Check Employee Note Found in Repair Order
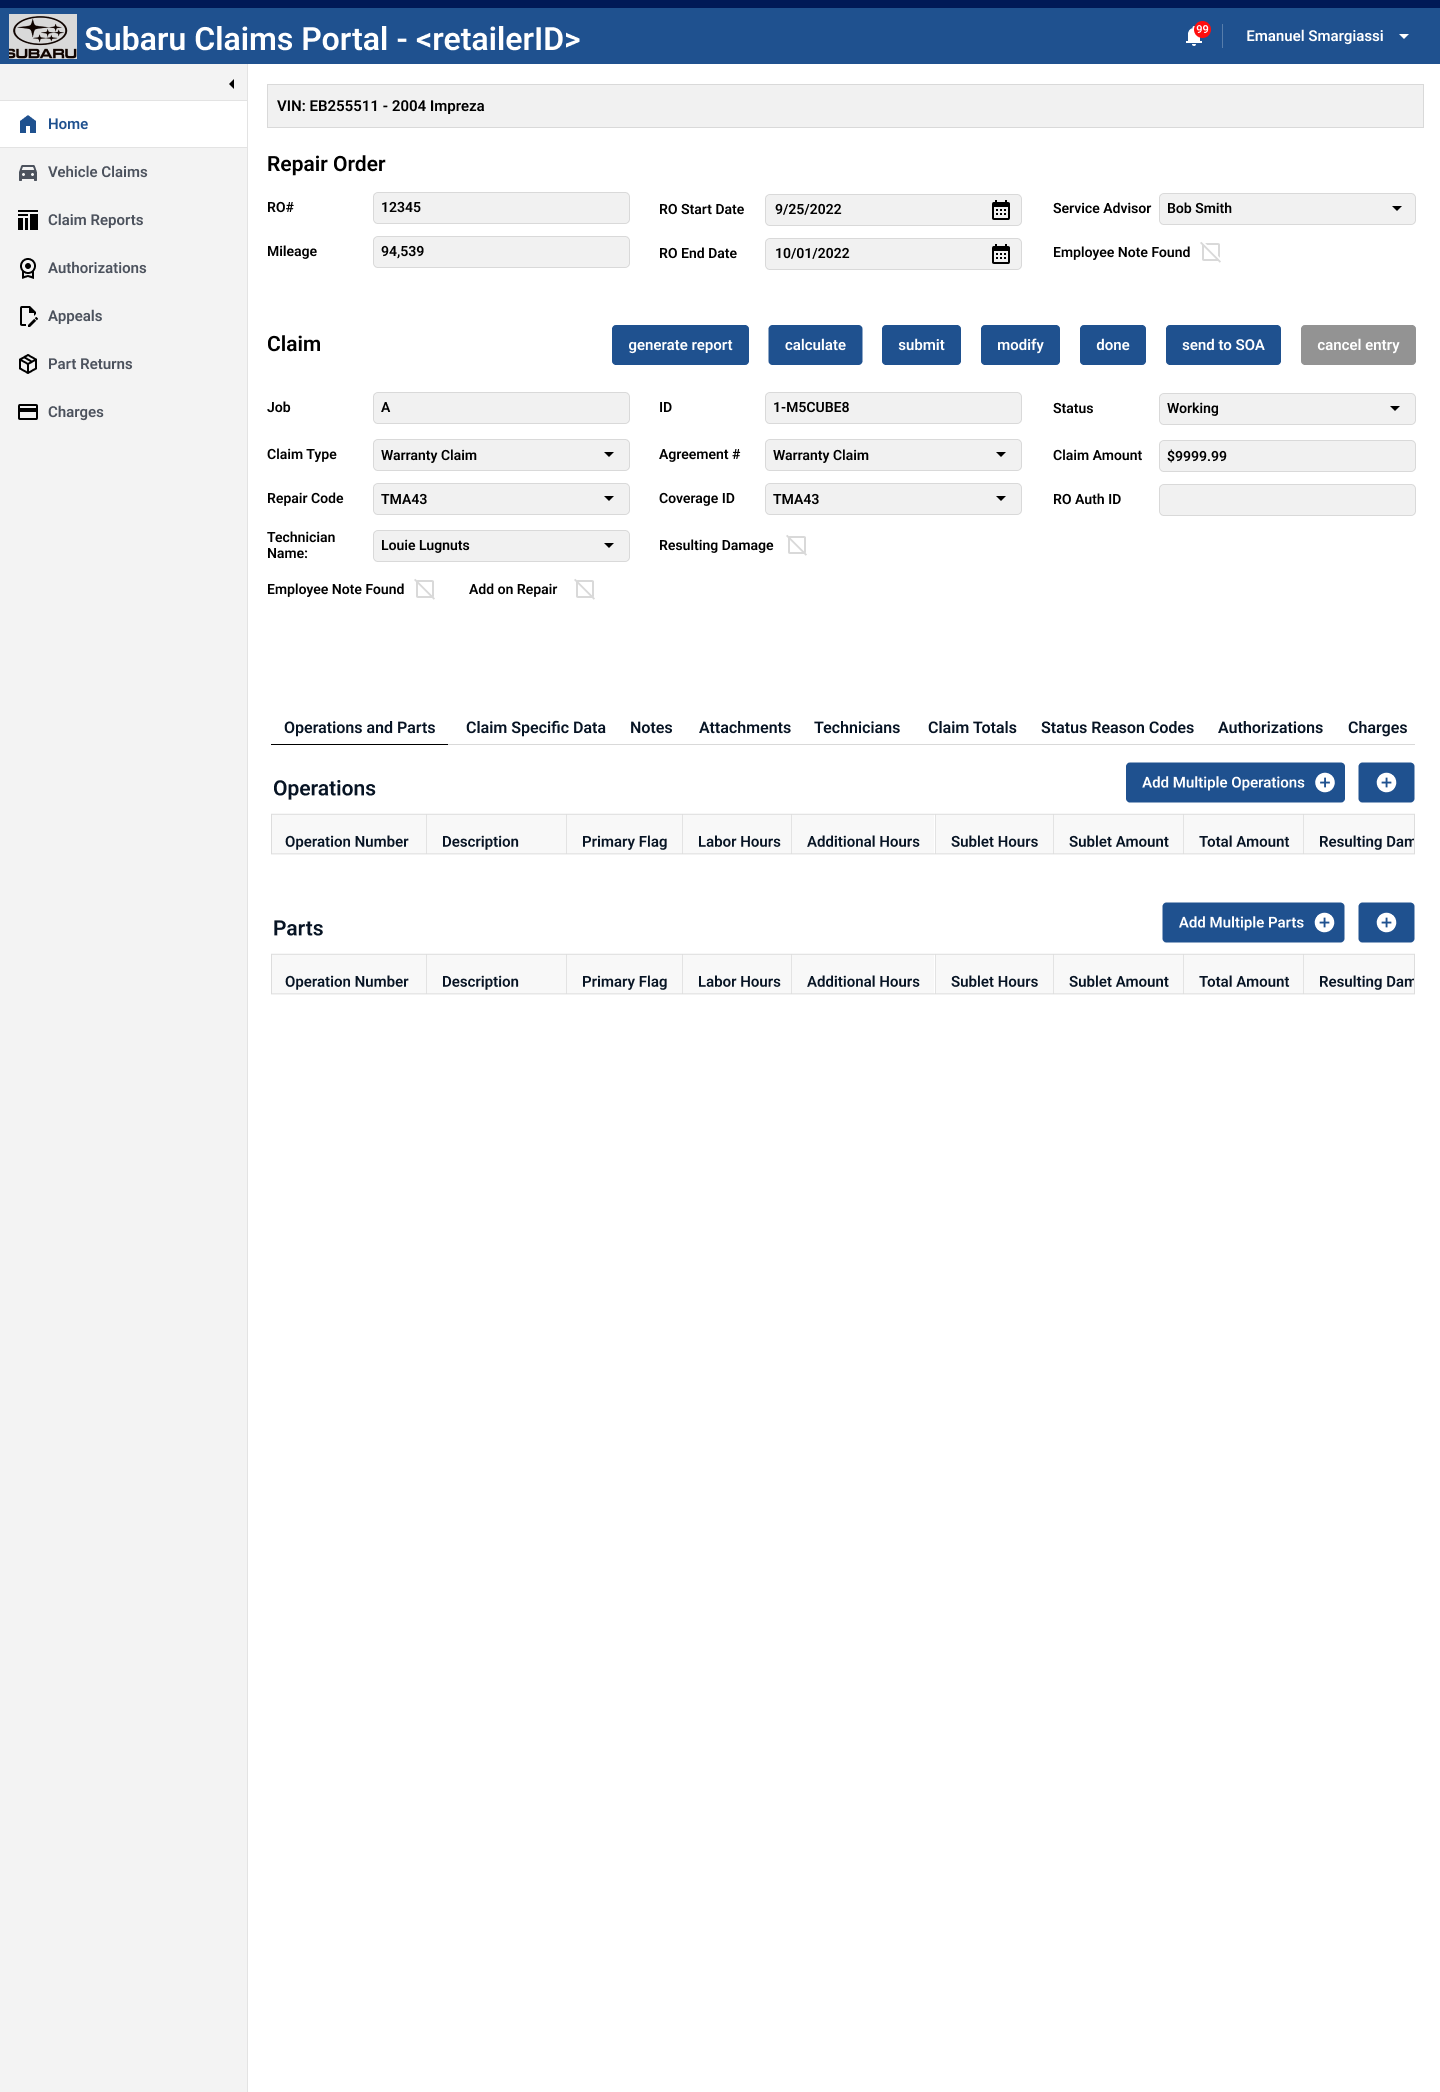Screen dimensions: 1440x2092 click(1211, 253)
